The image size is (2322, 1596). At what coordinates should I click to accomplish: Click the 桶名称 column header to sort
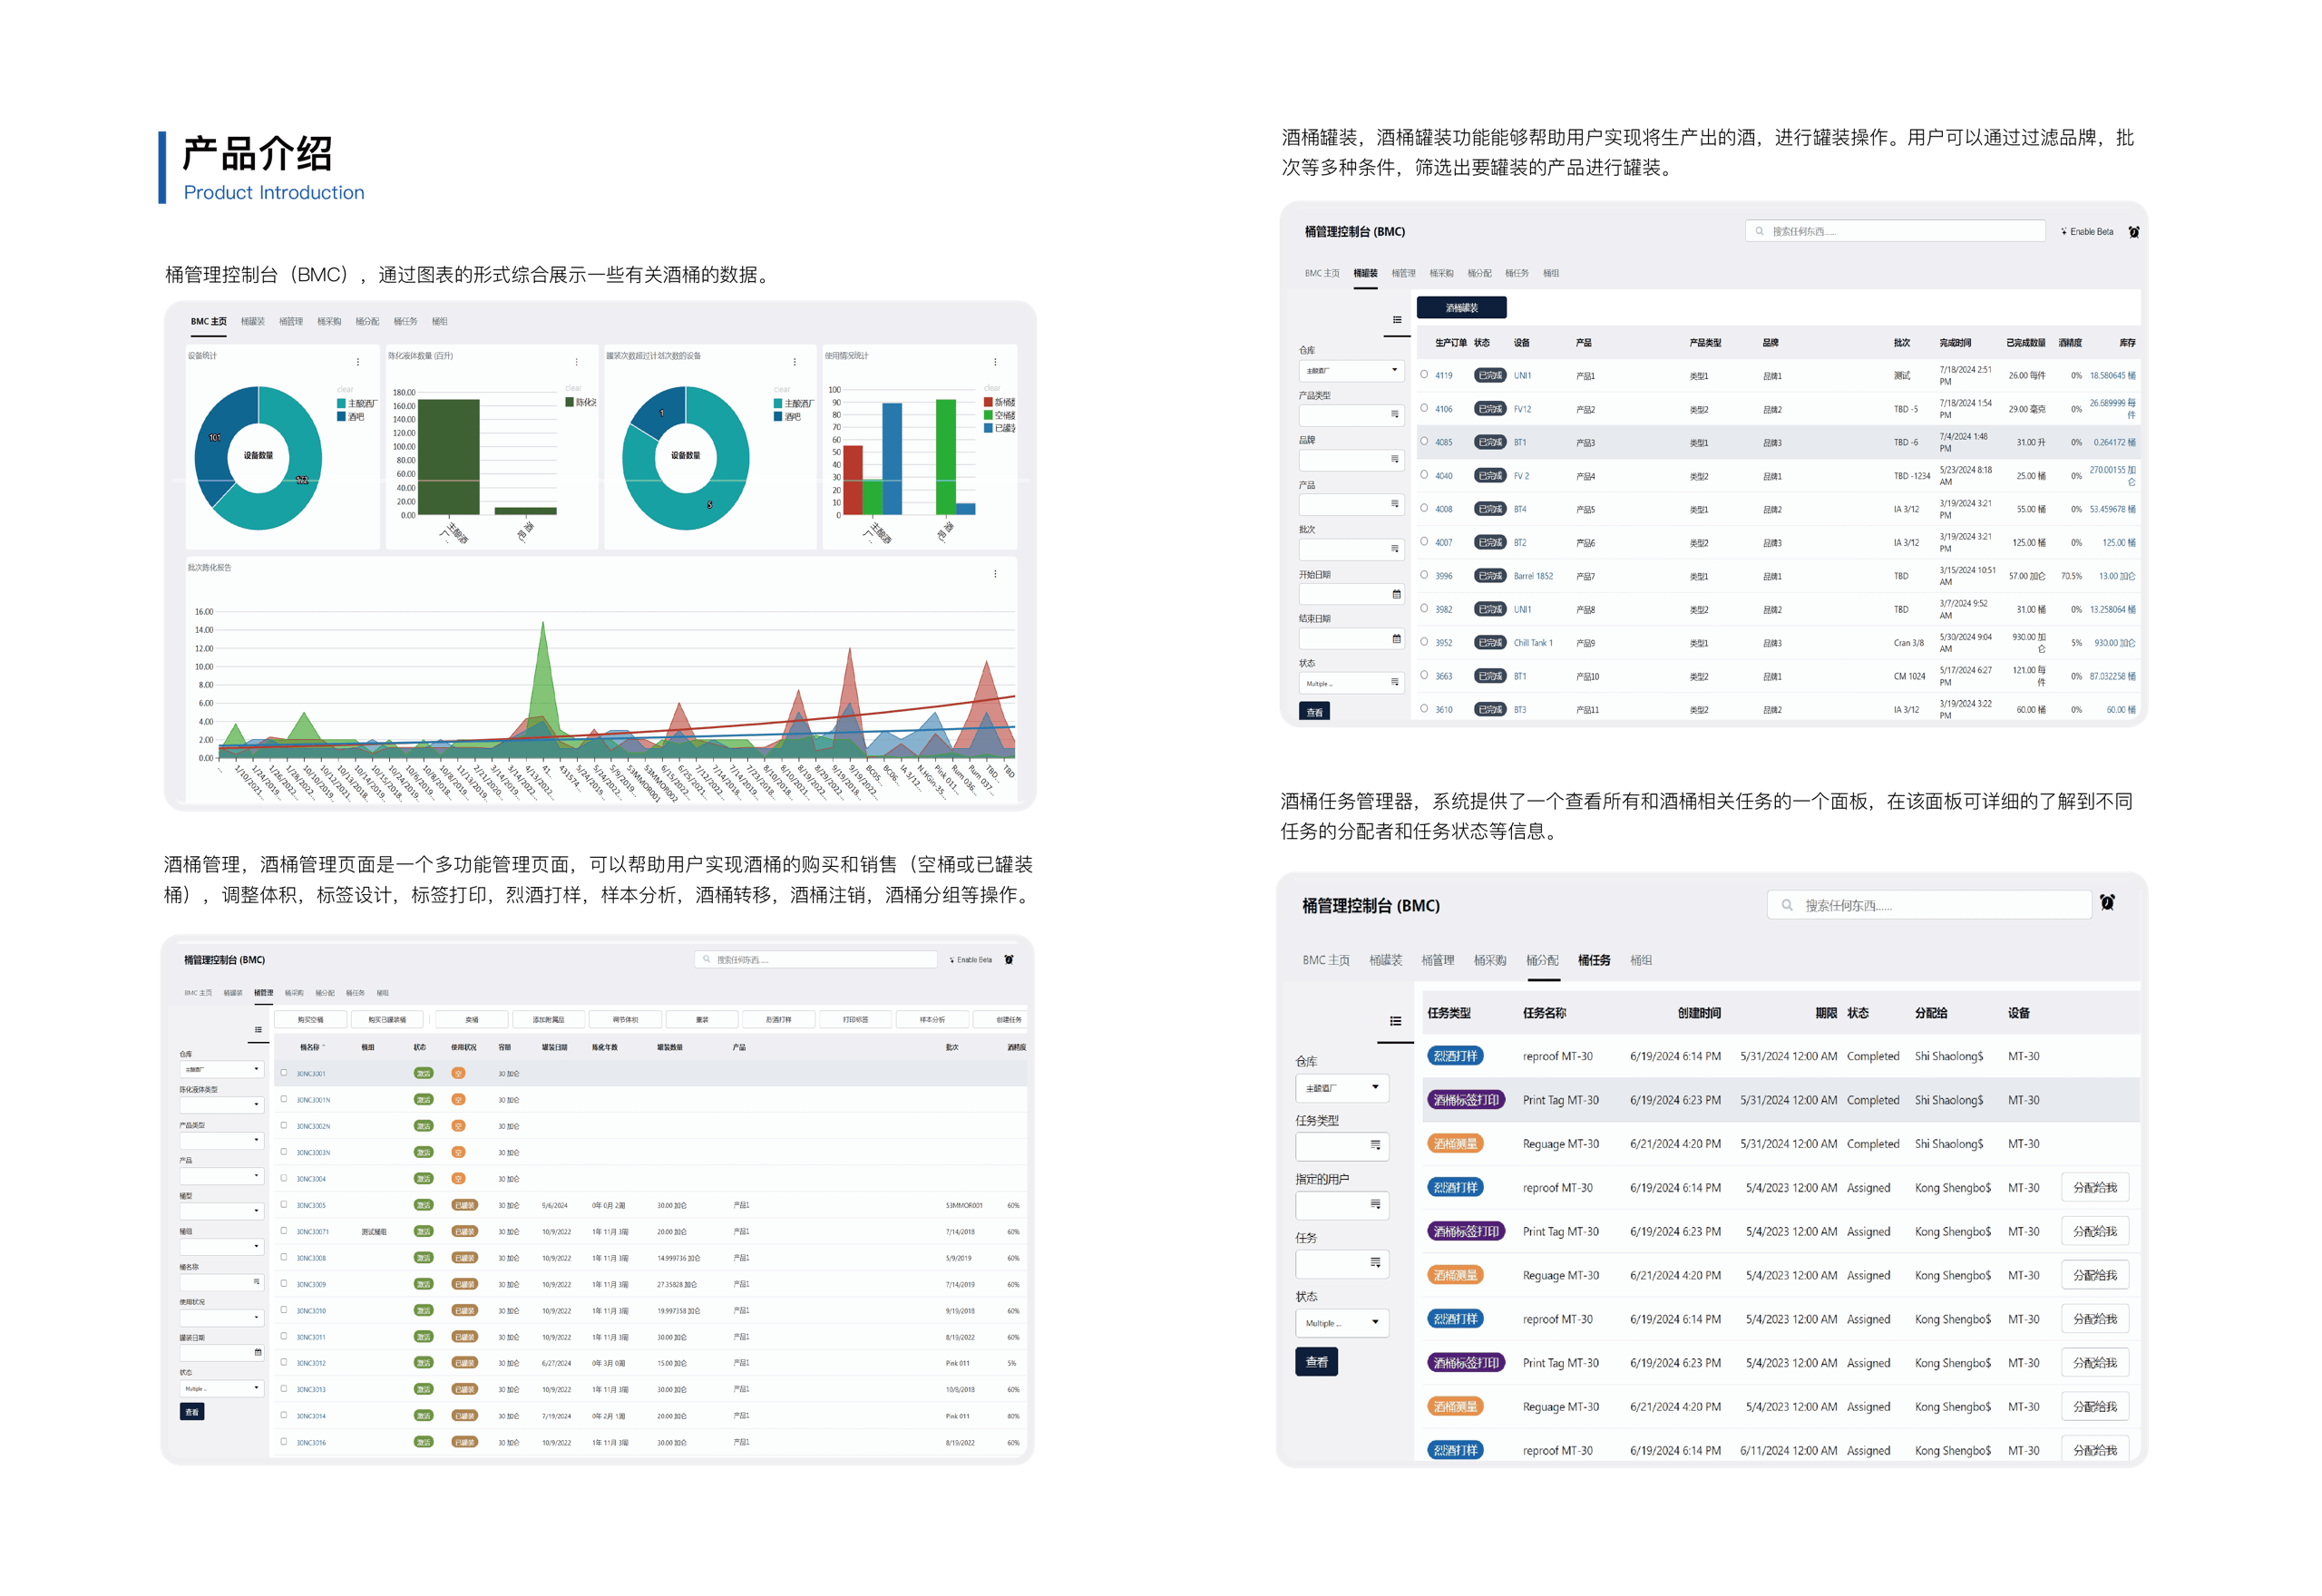(x=311, y=1047)
